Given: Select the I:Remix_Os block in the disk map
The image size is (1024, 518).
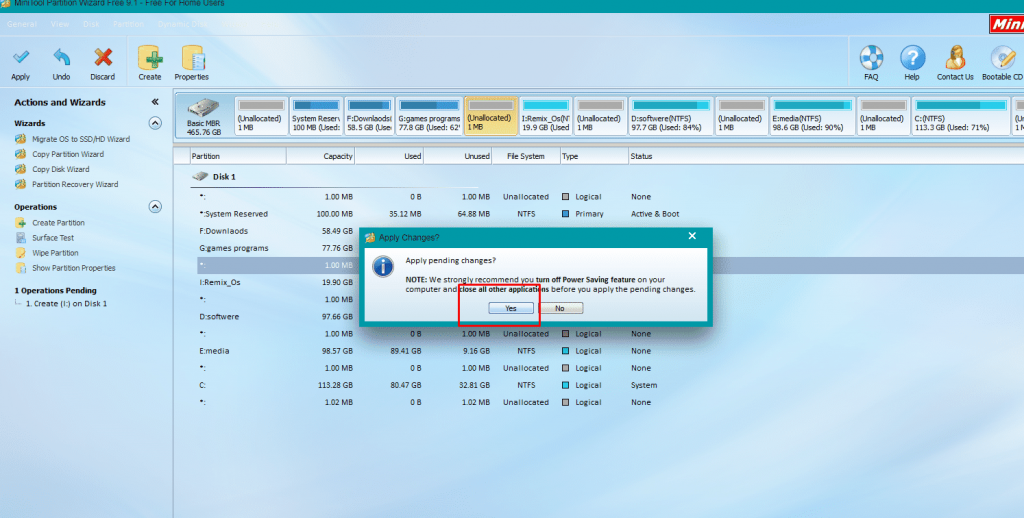Looking at the screenshot, I should tap(546, 116).
